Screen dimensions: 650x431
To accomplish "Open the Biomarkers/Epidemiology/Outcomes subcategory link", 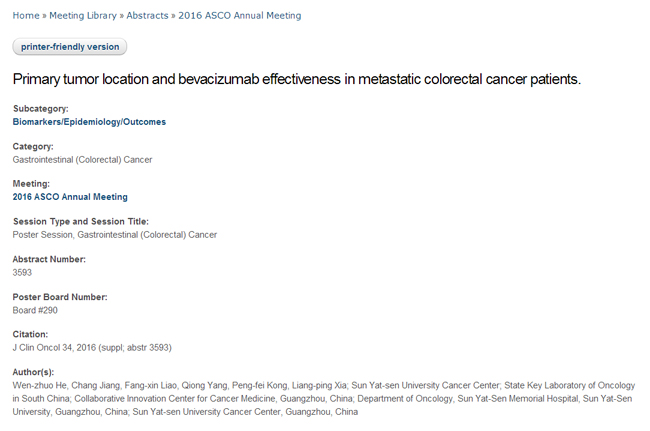I will (x=89, y=122).
